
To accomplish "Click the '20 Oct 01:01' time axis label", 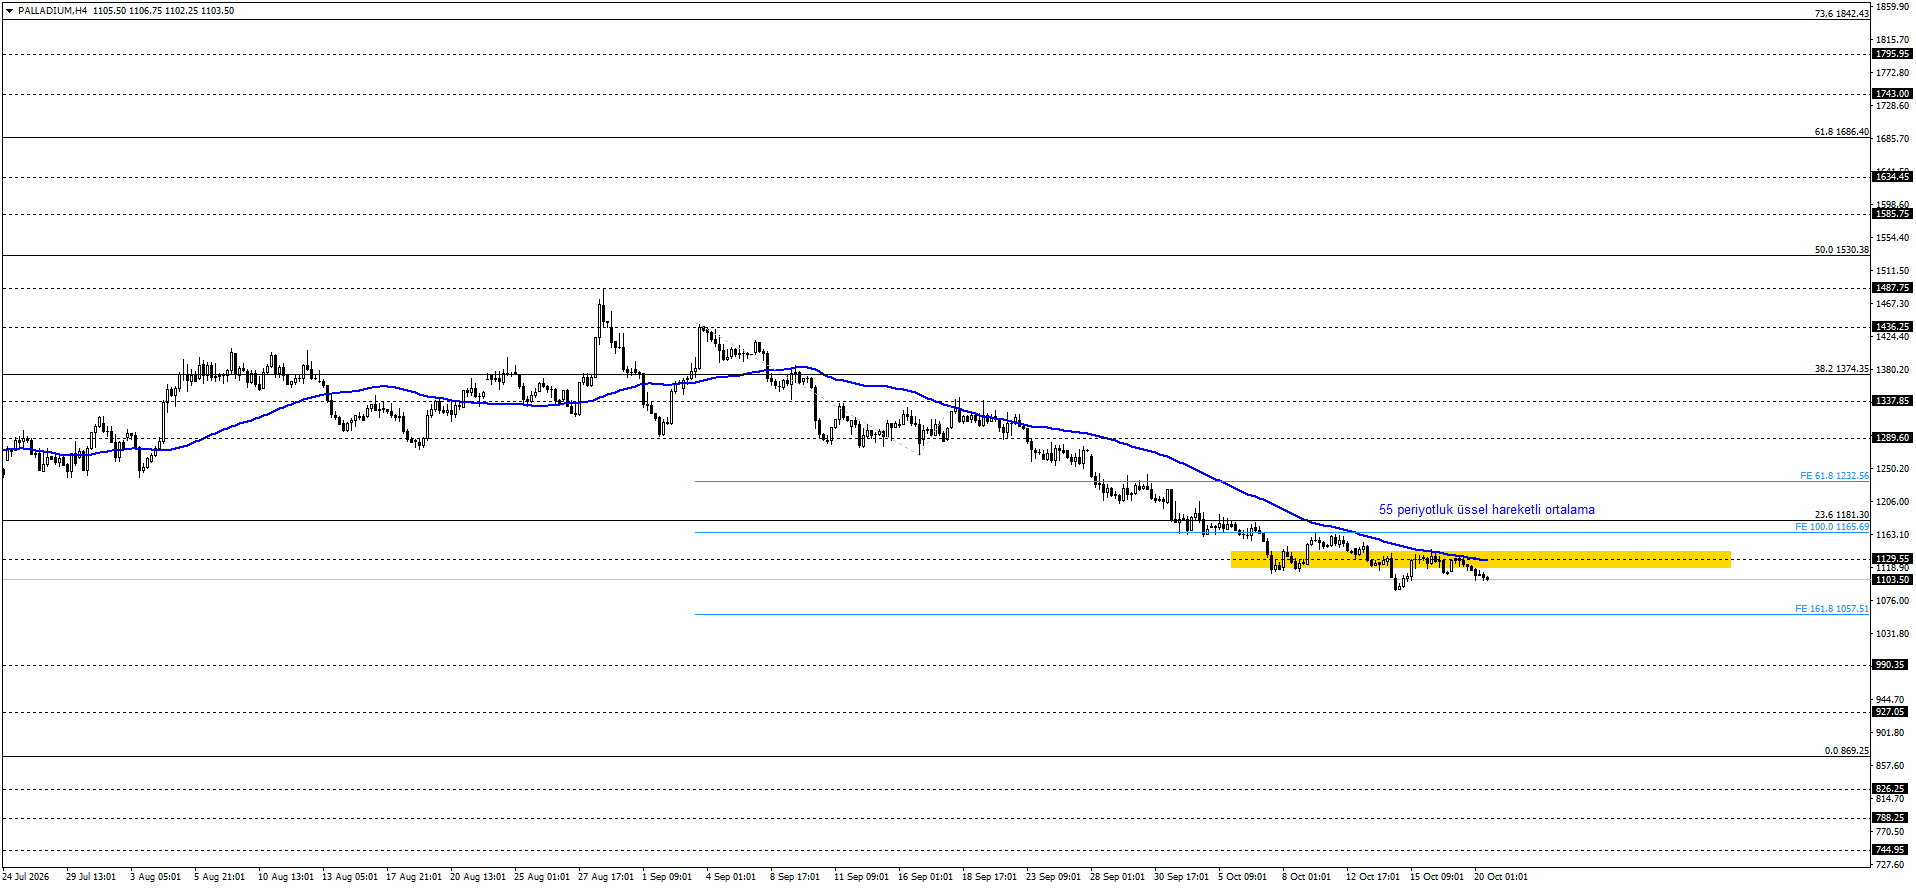I will point(1500,877).
